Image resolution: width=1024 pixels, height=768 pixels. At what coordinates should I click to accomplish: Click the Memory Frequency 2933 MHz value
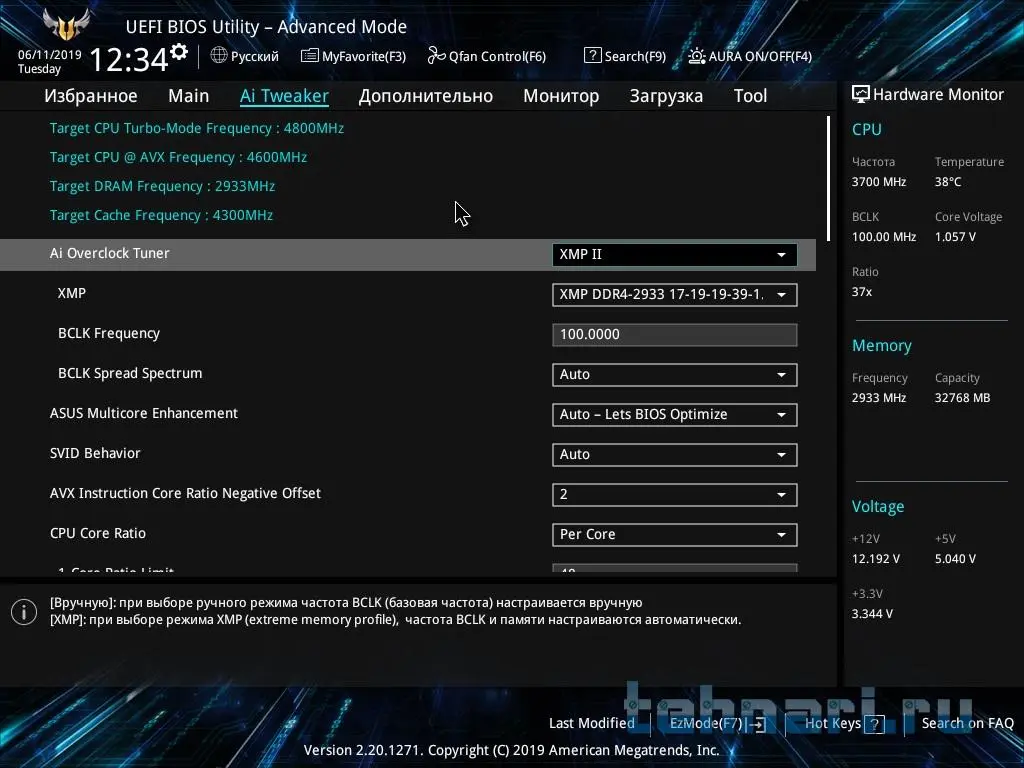click(x=878, y=398)
